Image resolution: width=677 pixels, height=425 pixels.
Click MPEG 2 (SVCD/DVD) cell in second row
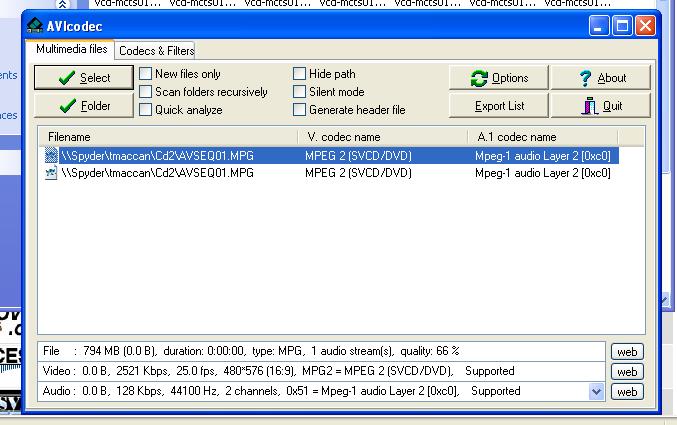point(358,173)
